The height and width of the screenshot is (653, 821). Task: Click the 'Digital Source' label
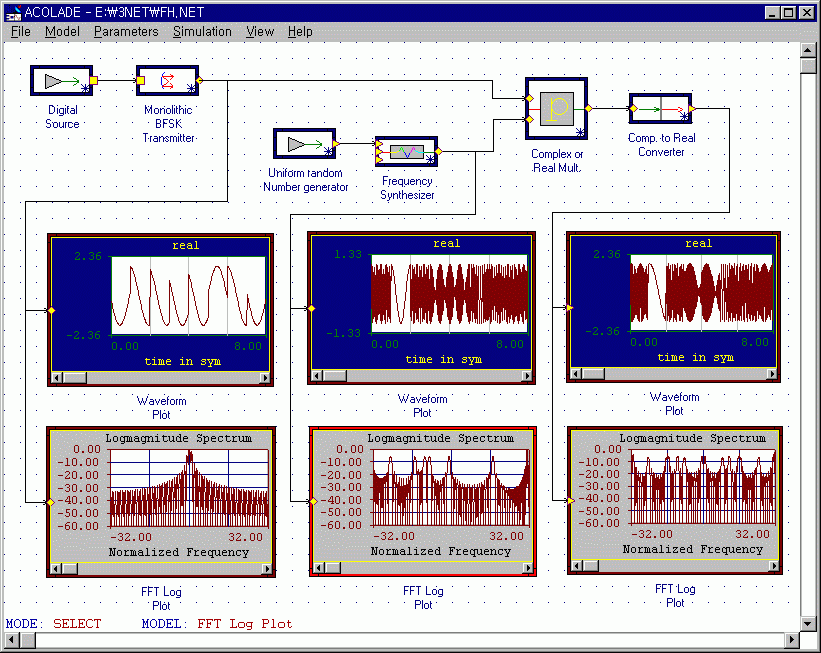point(62,117)
